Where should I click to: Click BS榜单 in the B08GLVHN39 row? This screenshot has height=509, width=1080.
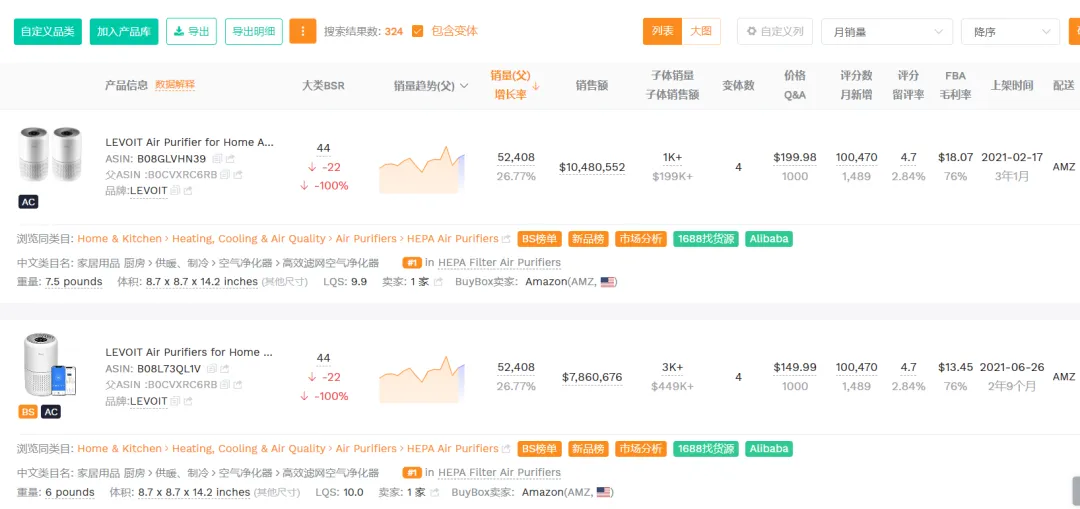539,239
